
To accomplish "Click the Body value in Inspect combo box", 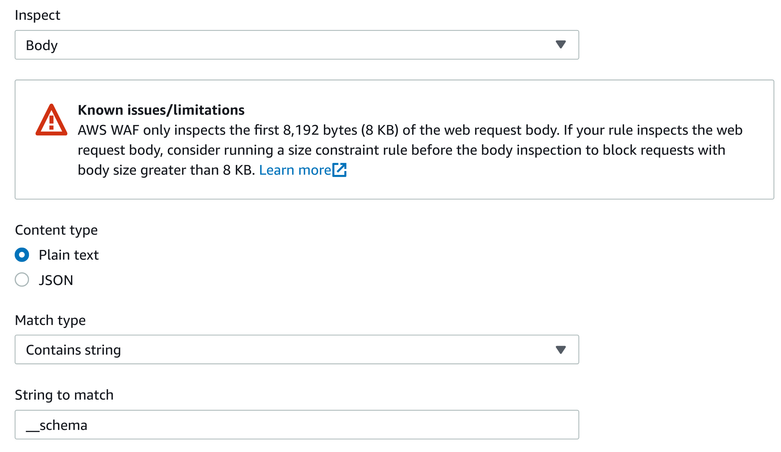I will (x=42, y=45).
